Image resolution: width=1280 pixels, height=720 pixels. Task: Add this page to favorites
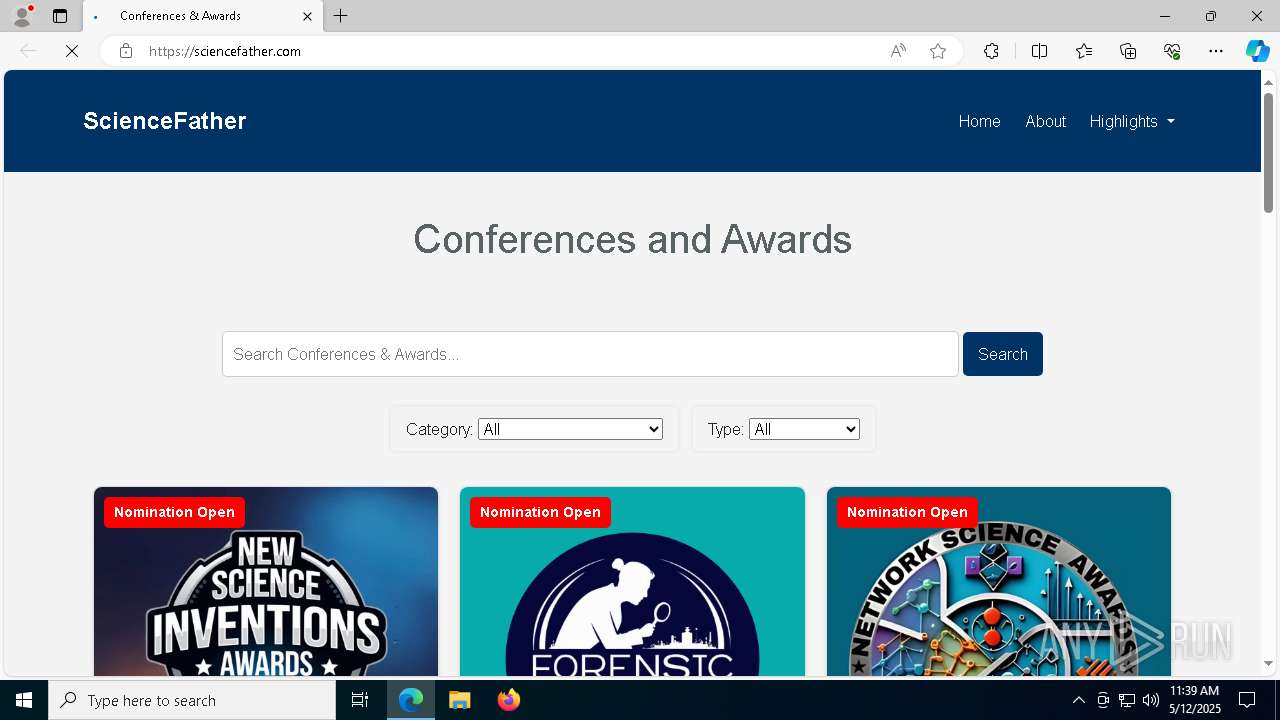938,51
